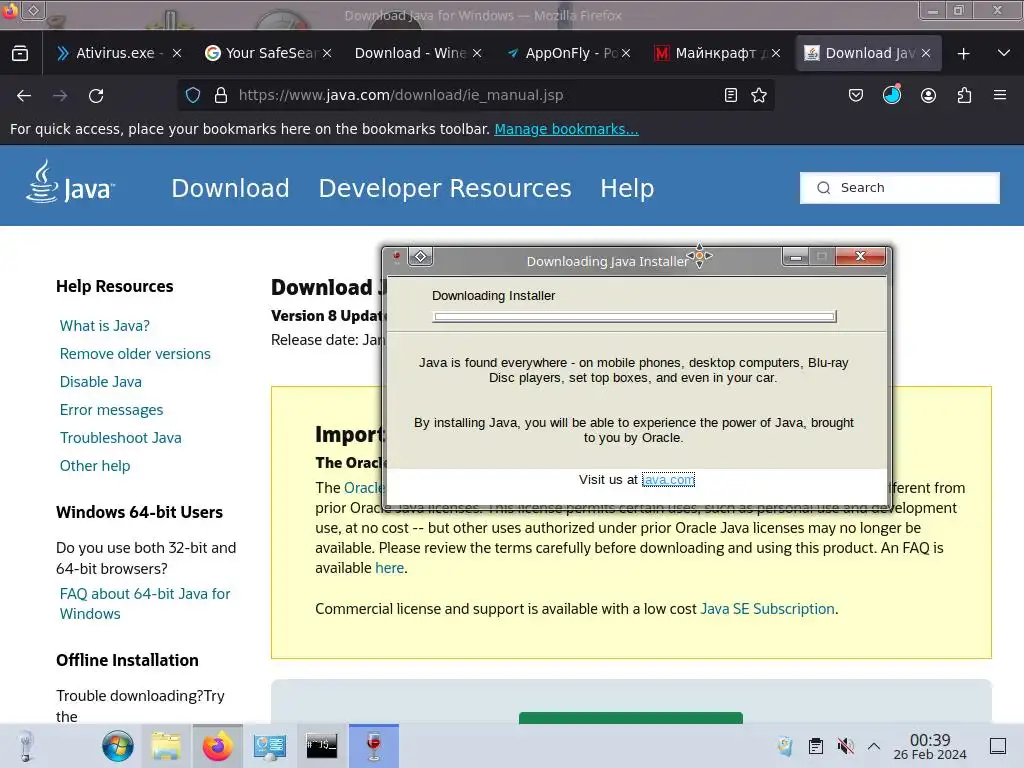
Task: Open the Other help link
Action: tap(95, 466)
